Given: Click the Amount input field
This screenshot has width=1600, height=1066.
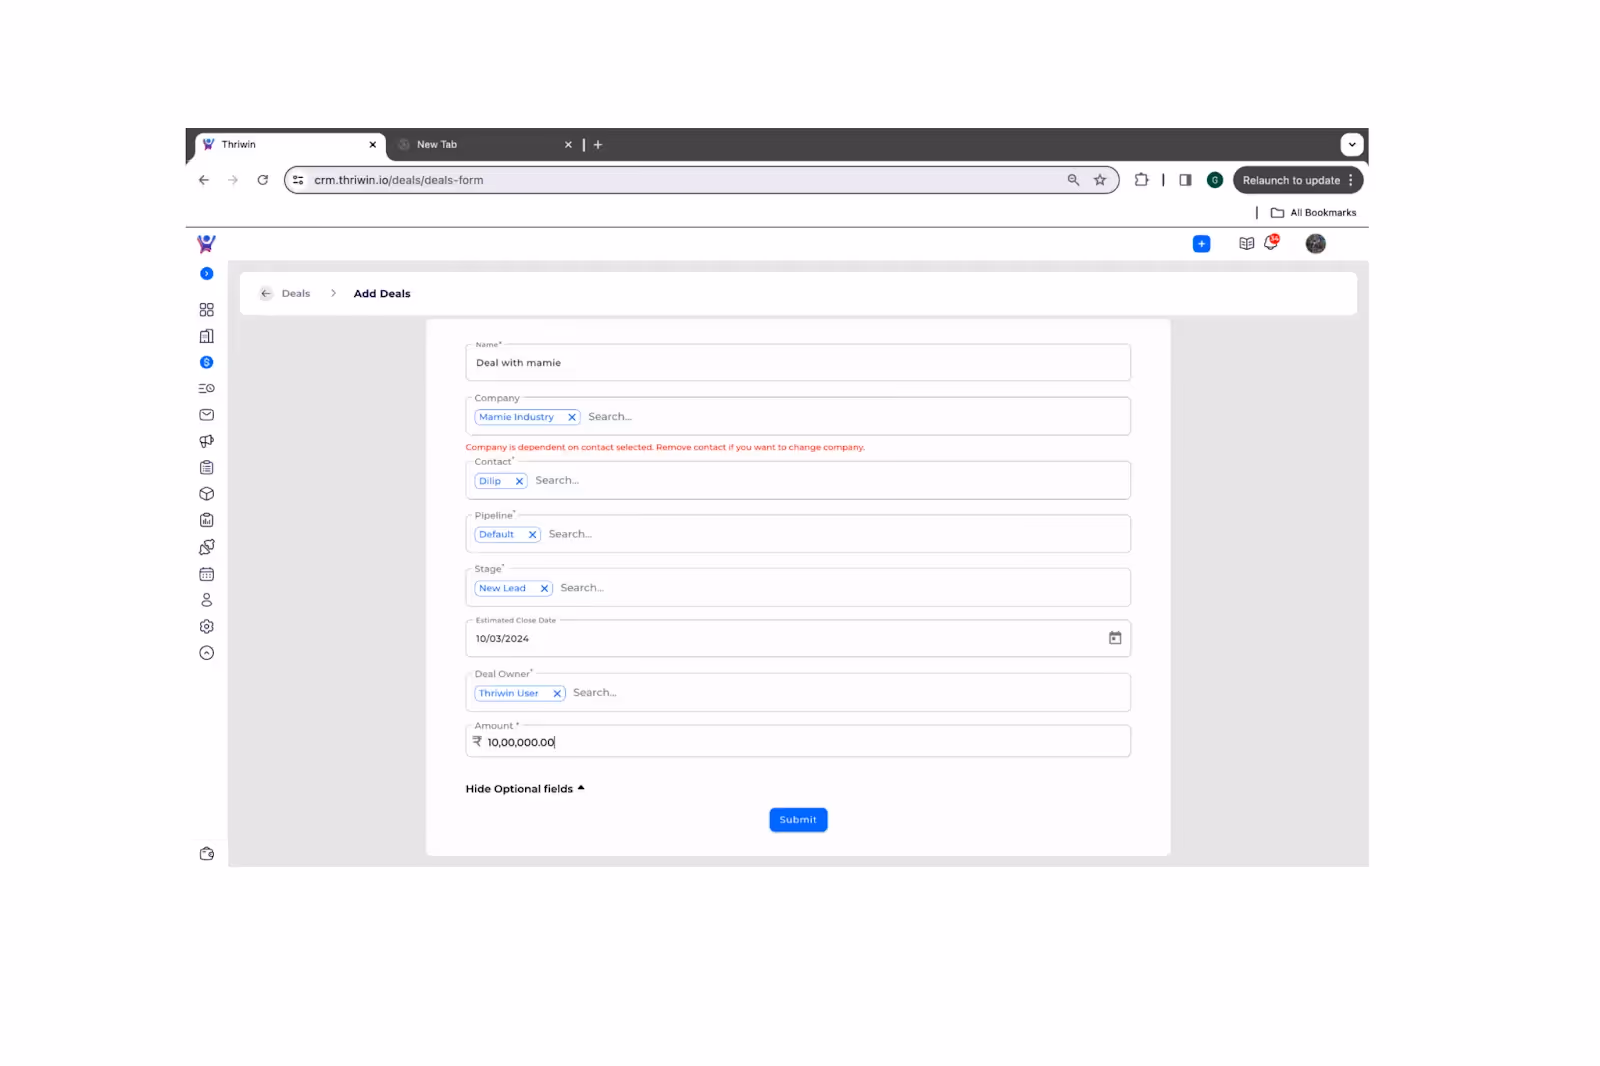Looking at the screenshot, I should [798, 742].
